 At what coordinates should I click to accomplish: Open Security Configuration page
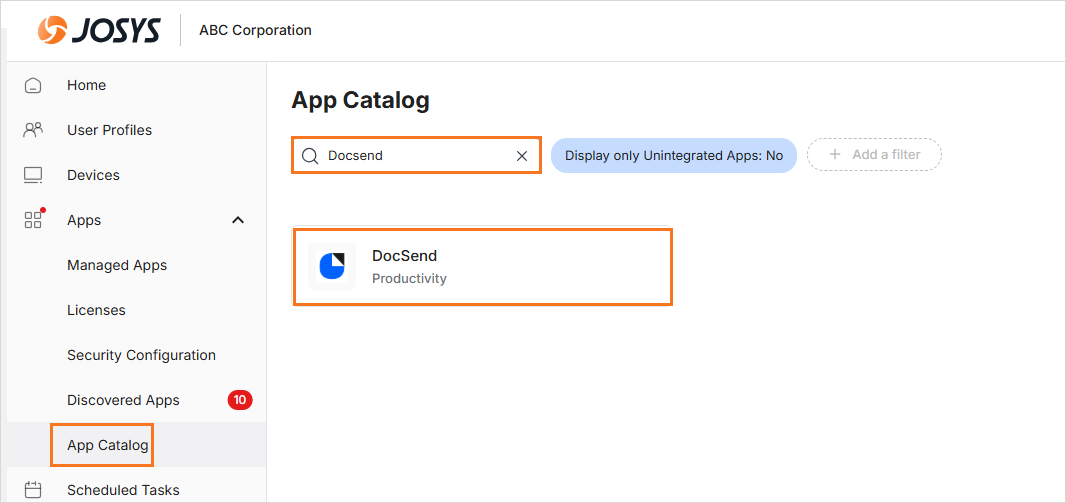[141, 355]
